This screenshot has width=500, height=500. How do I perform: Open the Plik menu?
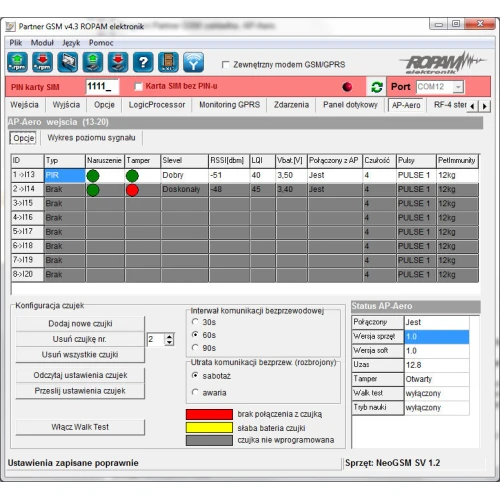click(x=16, y=43)
